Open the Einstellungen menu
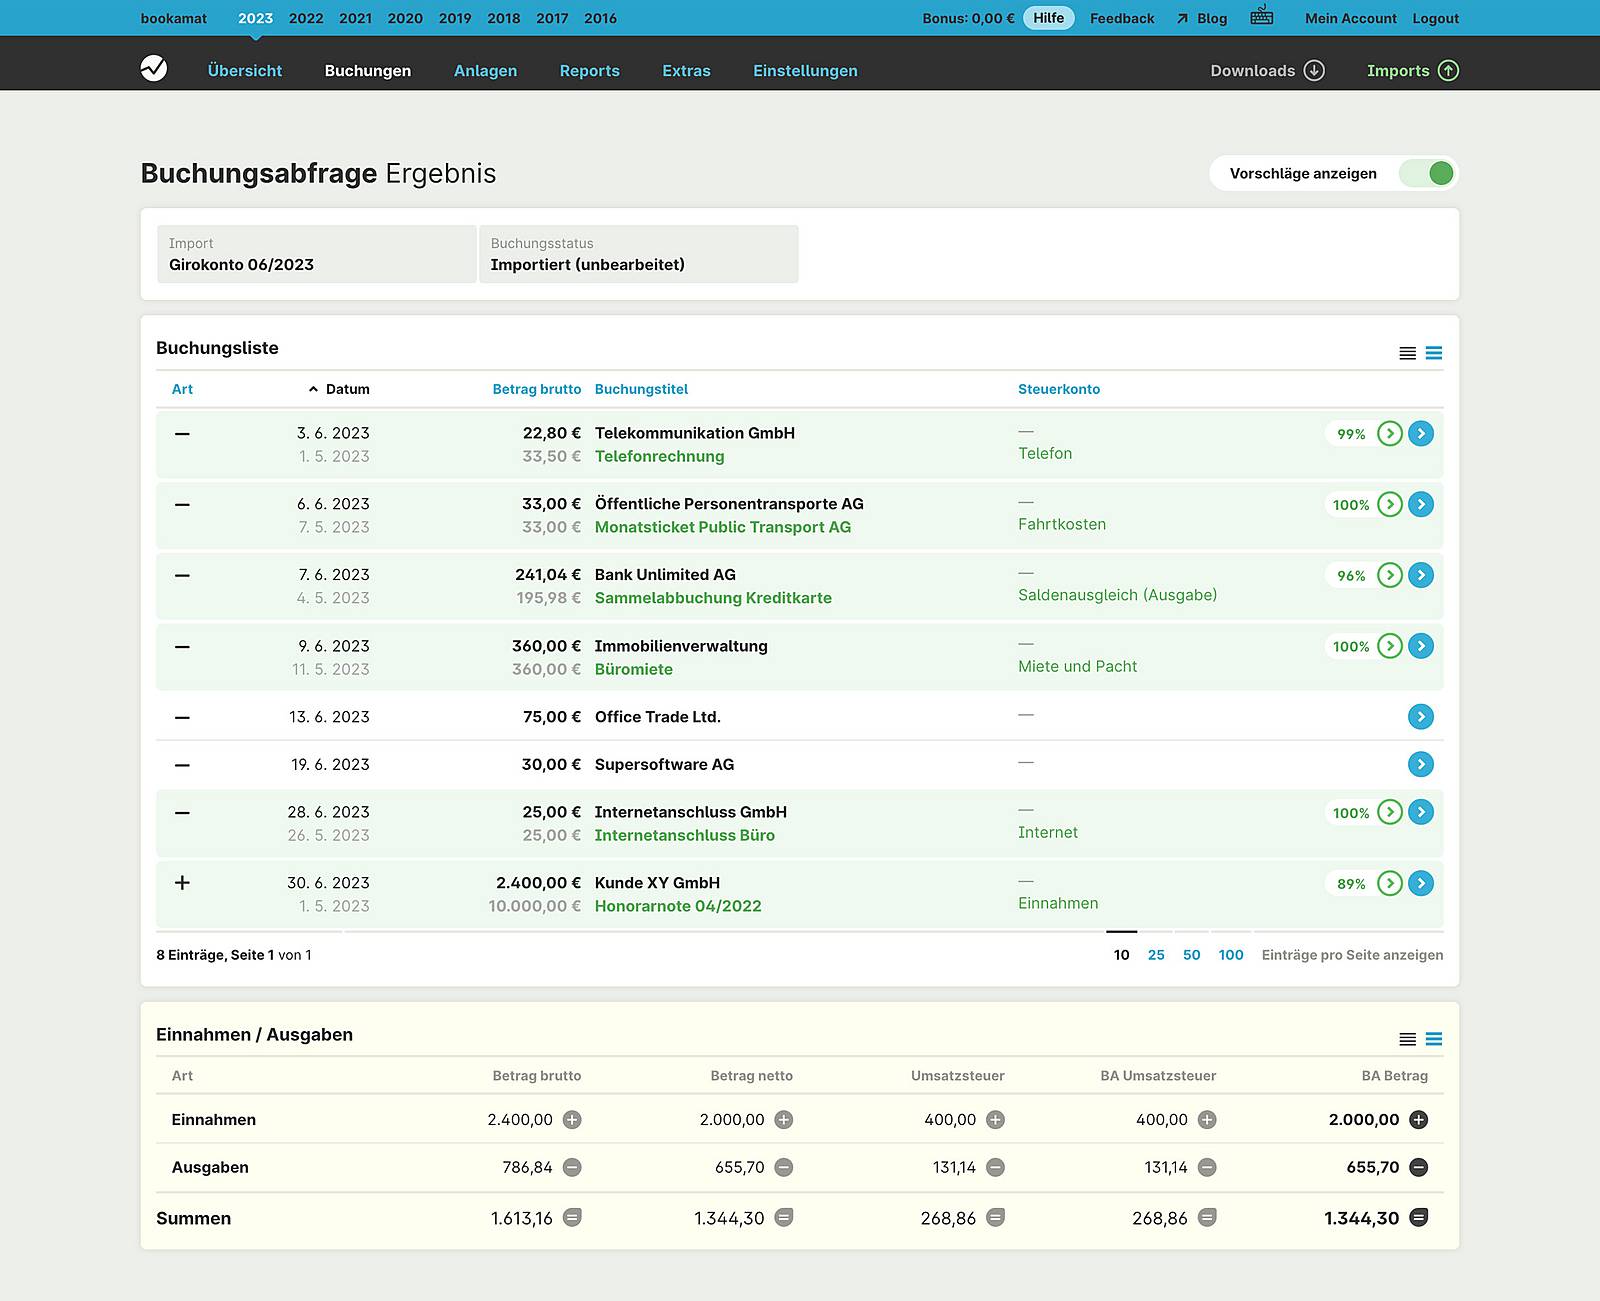Image resolution: width=1600 pixels, height=1301 pixels. [x=805, y=70]
